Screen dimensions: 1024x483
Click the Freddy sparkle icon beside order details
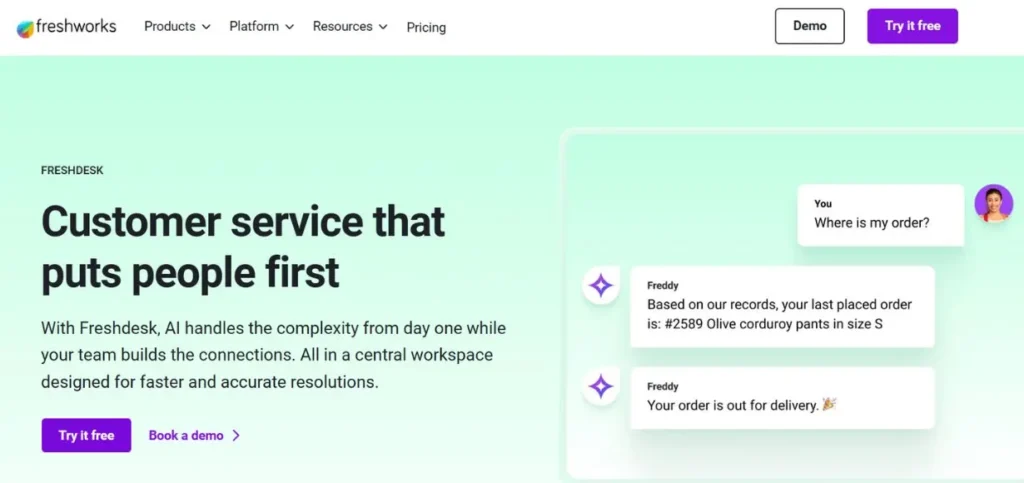point(600,285)
